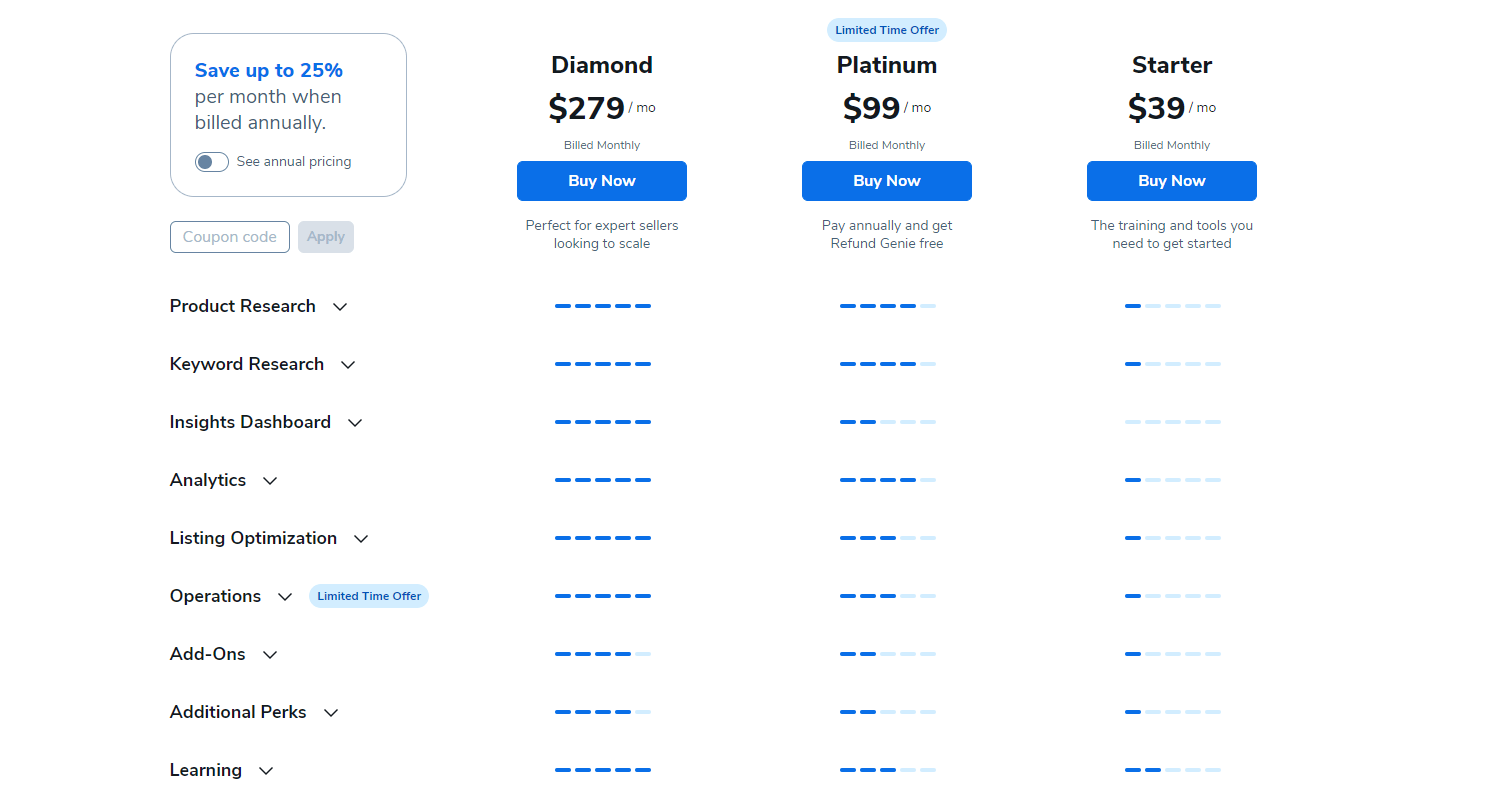
Task: Open the Add-Ons chevron arrow
Action: pyautogui.click(x=269, y=655)
